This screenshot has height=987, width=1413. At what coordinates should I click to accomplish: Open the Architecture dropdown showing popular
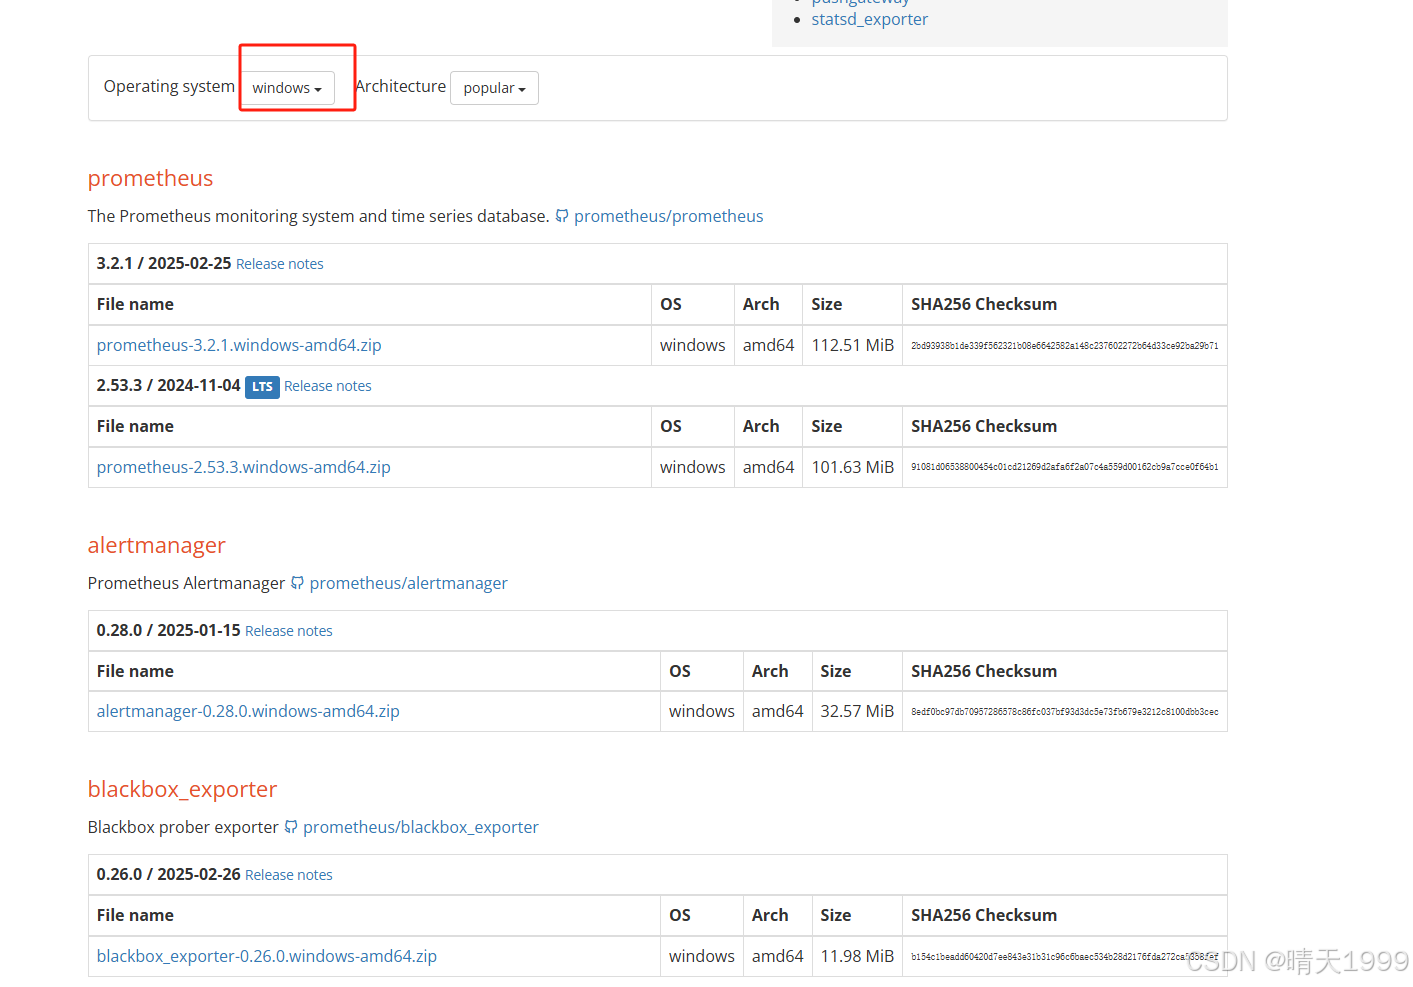pos(494,88)
